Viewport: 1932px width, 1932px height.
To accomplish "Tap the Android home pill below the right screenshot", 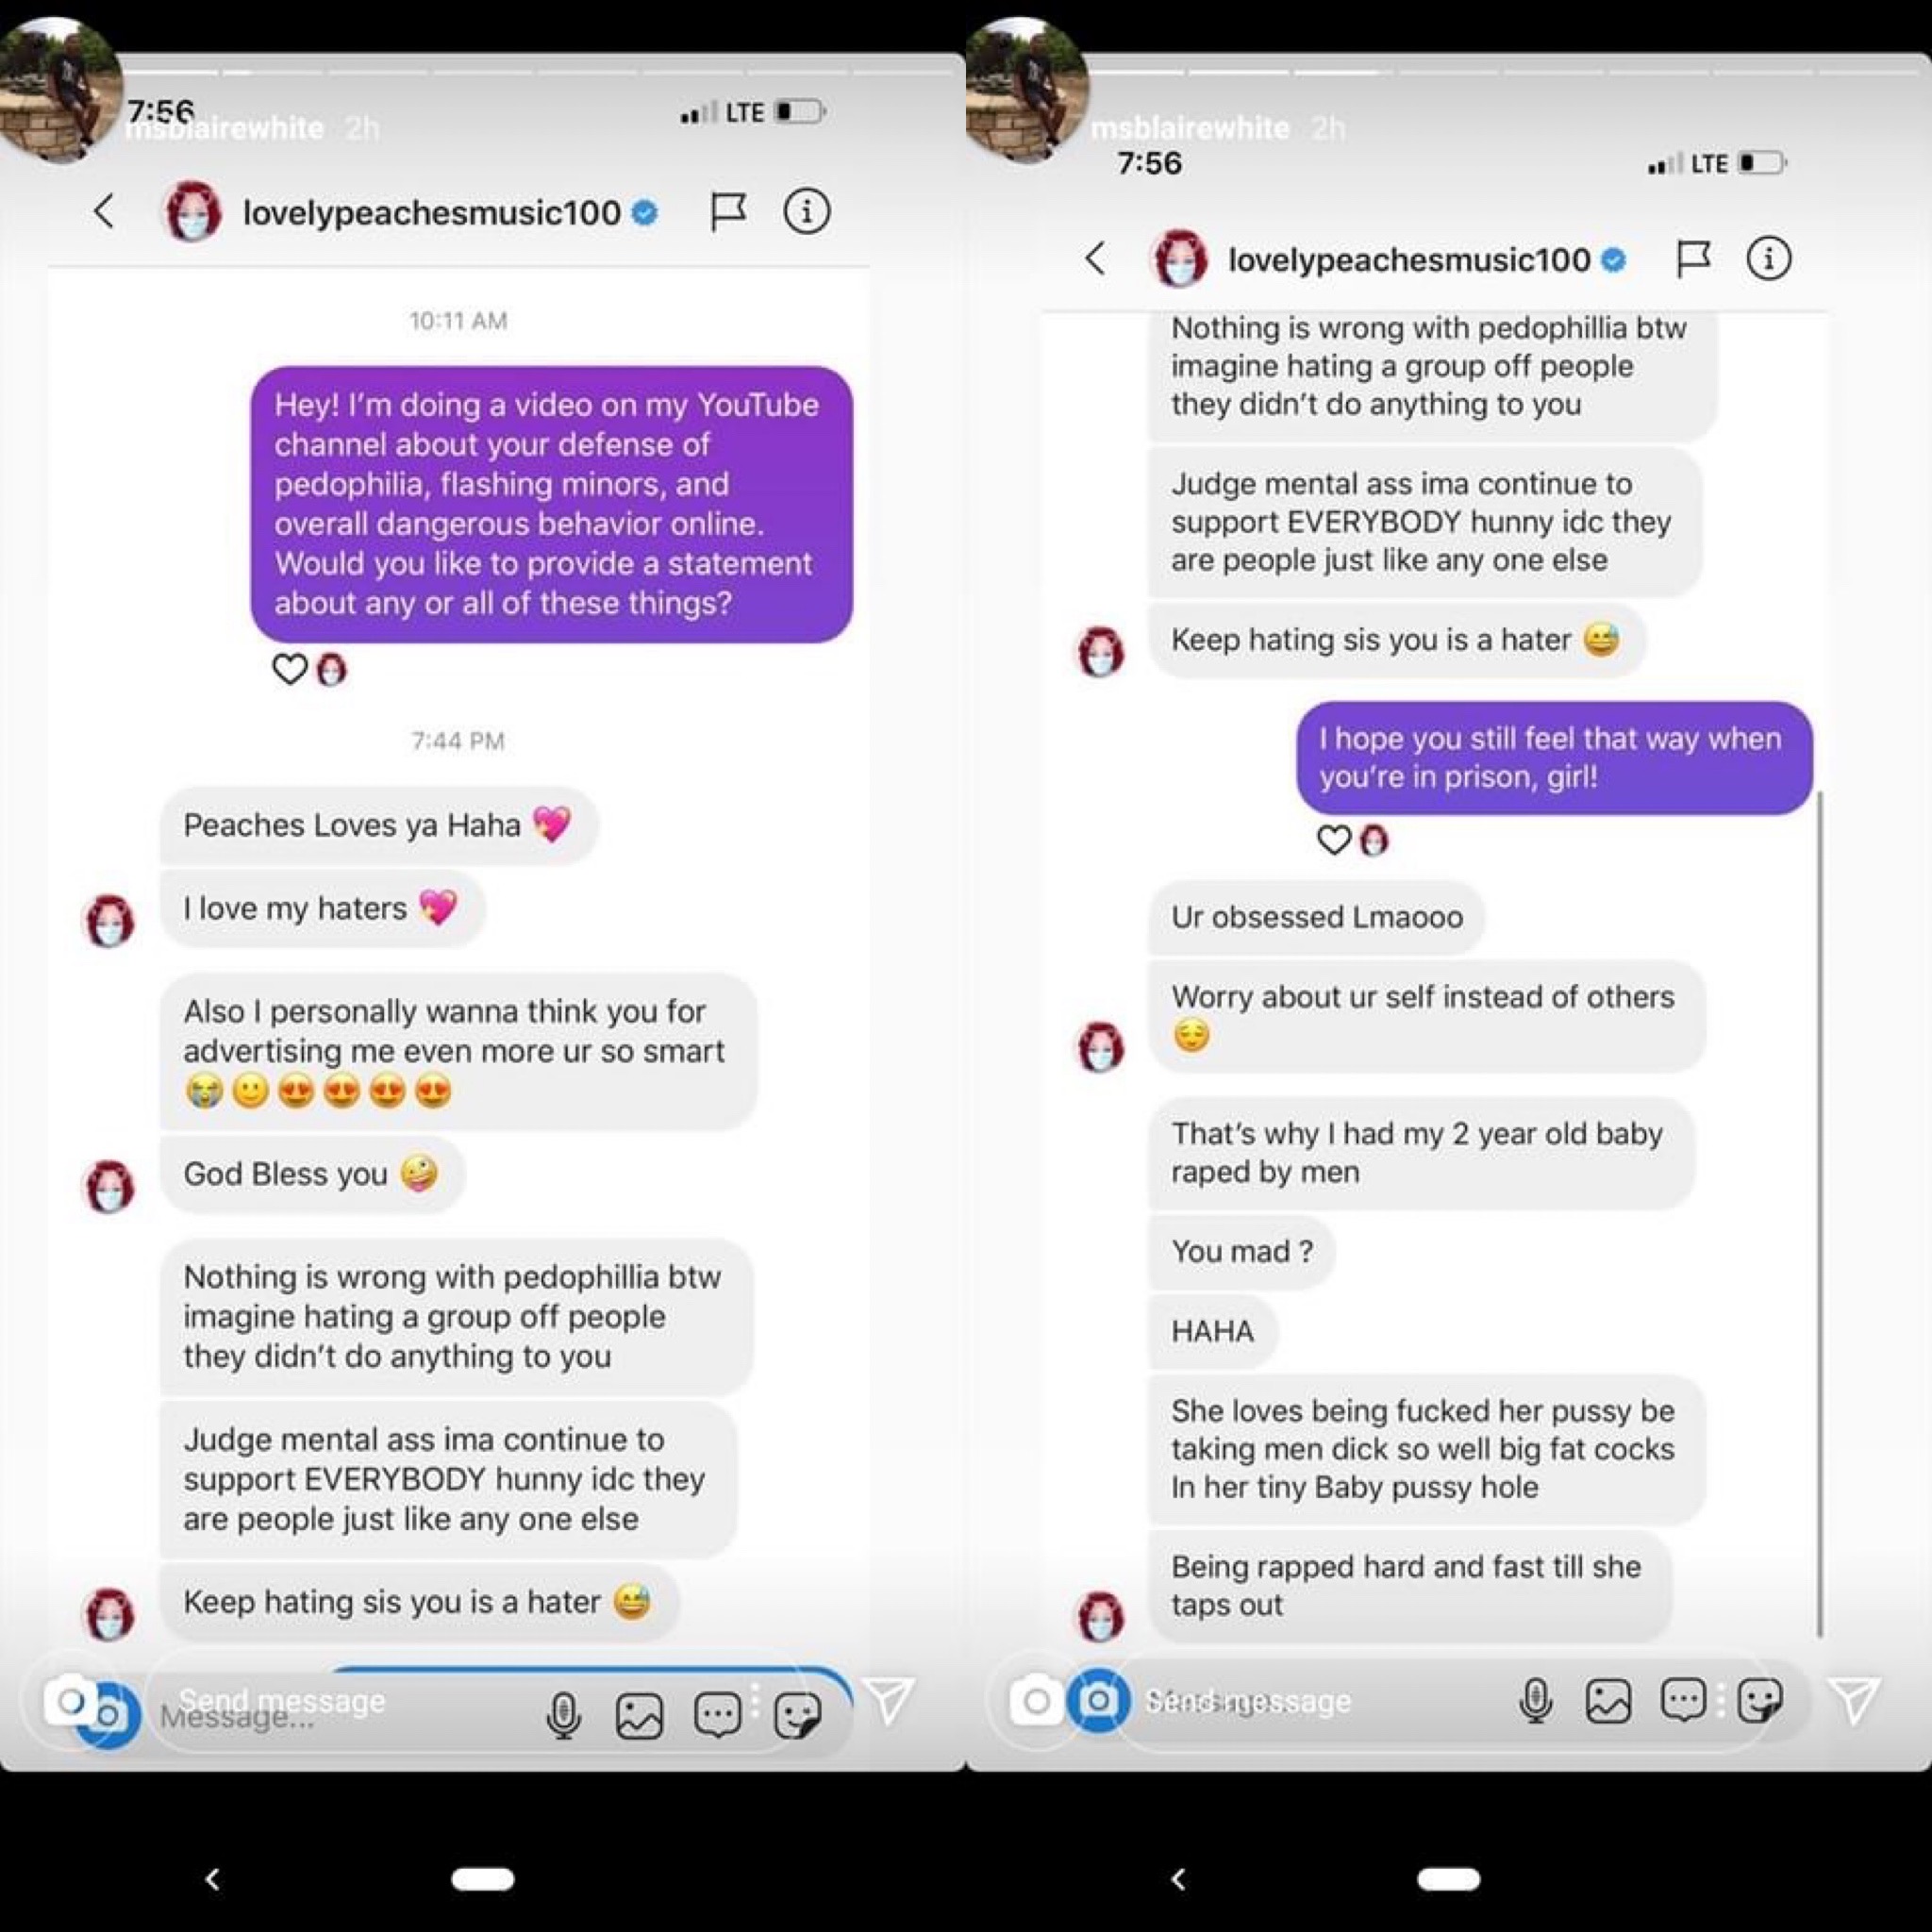I will pos(1448,1879).
